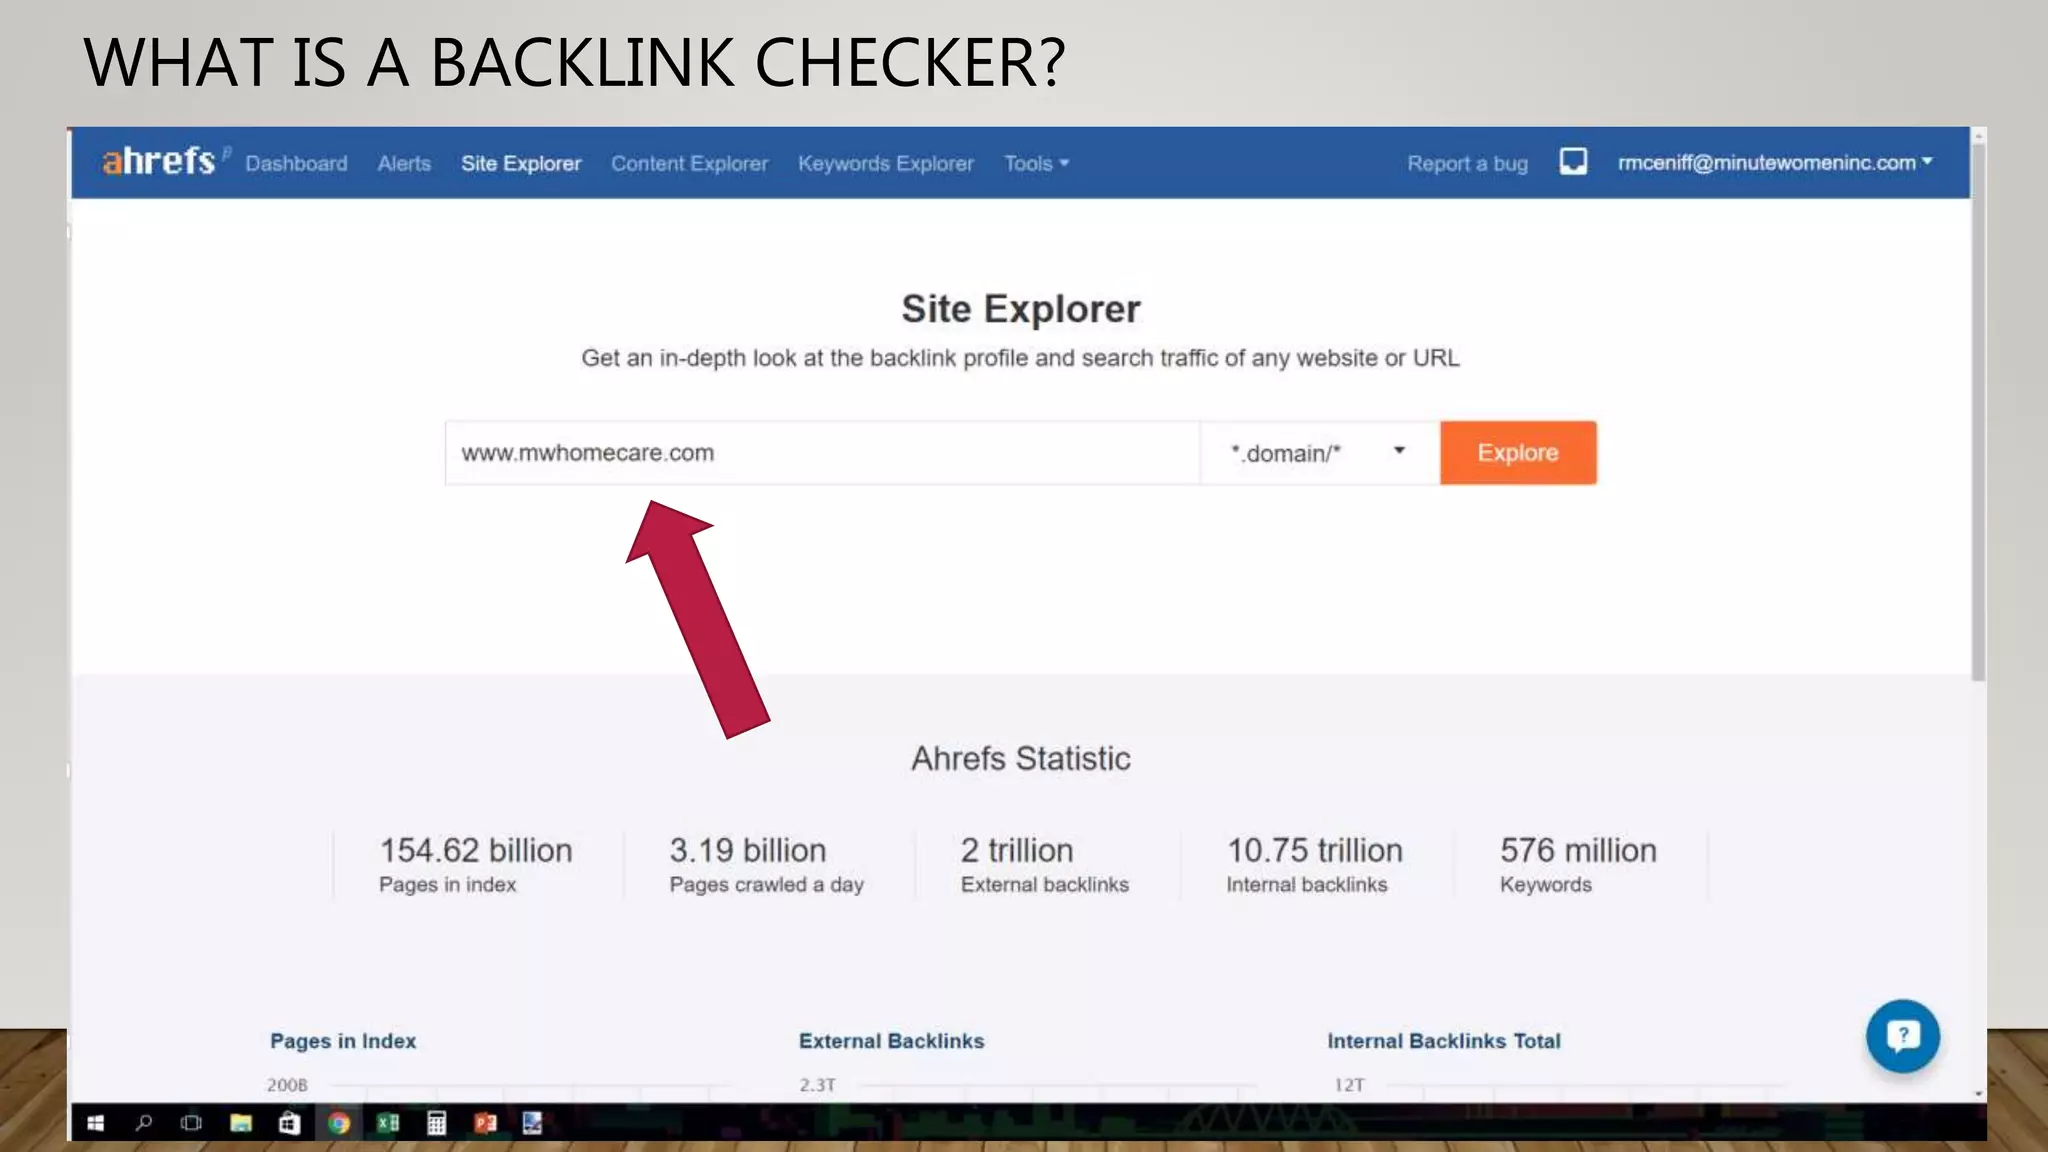
Task: Expand the account email dropdown
Action: [x=1775, y=162]
